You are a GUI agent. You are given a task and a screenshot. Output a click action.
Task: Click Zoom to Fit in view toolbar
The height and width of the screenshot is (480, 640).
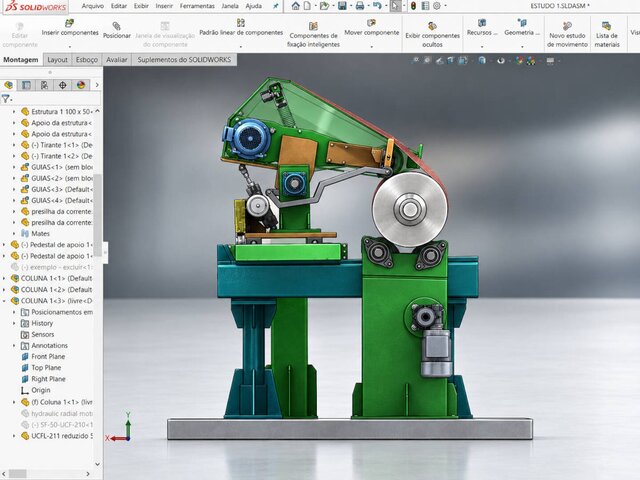tap(416, 60)
